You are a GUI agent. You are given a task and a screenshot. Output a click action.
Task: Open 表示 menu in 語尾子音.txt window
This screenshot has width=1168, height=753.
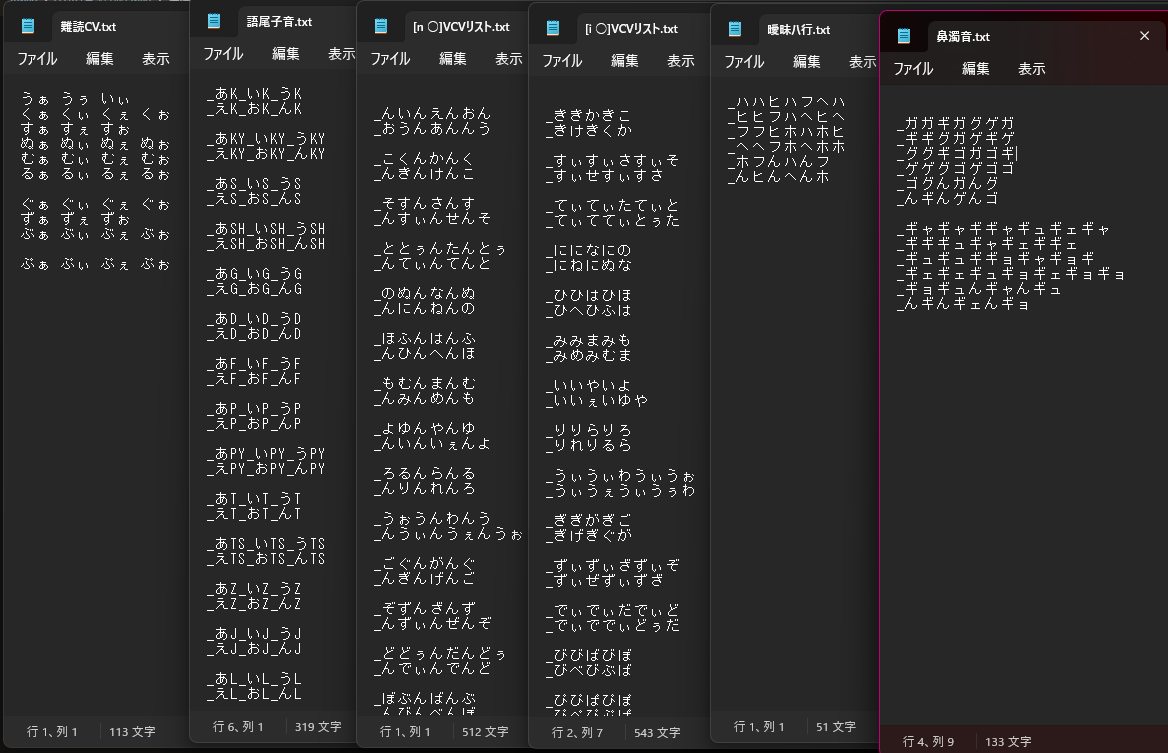click(x=341, y=54)
